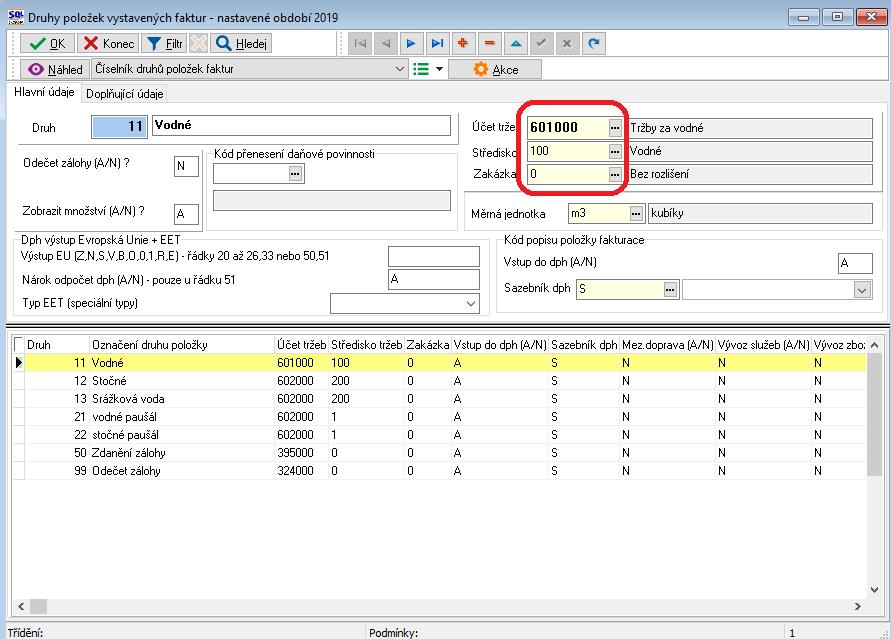This screenshot has height=639, width=891.
Task: Click account cell 324000
Action: tap(301, 471)
